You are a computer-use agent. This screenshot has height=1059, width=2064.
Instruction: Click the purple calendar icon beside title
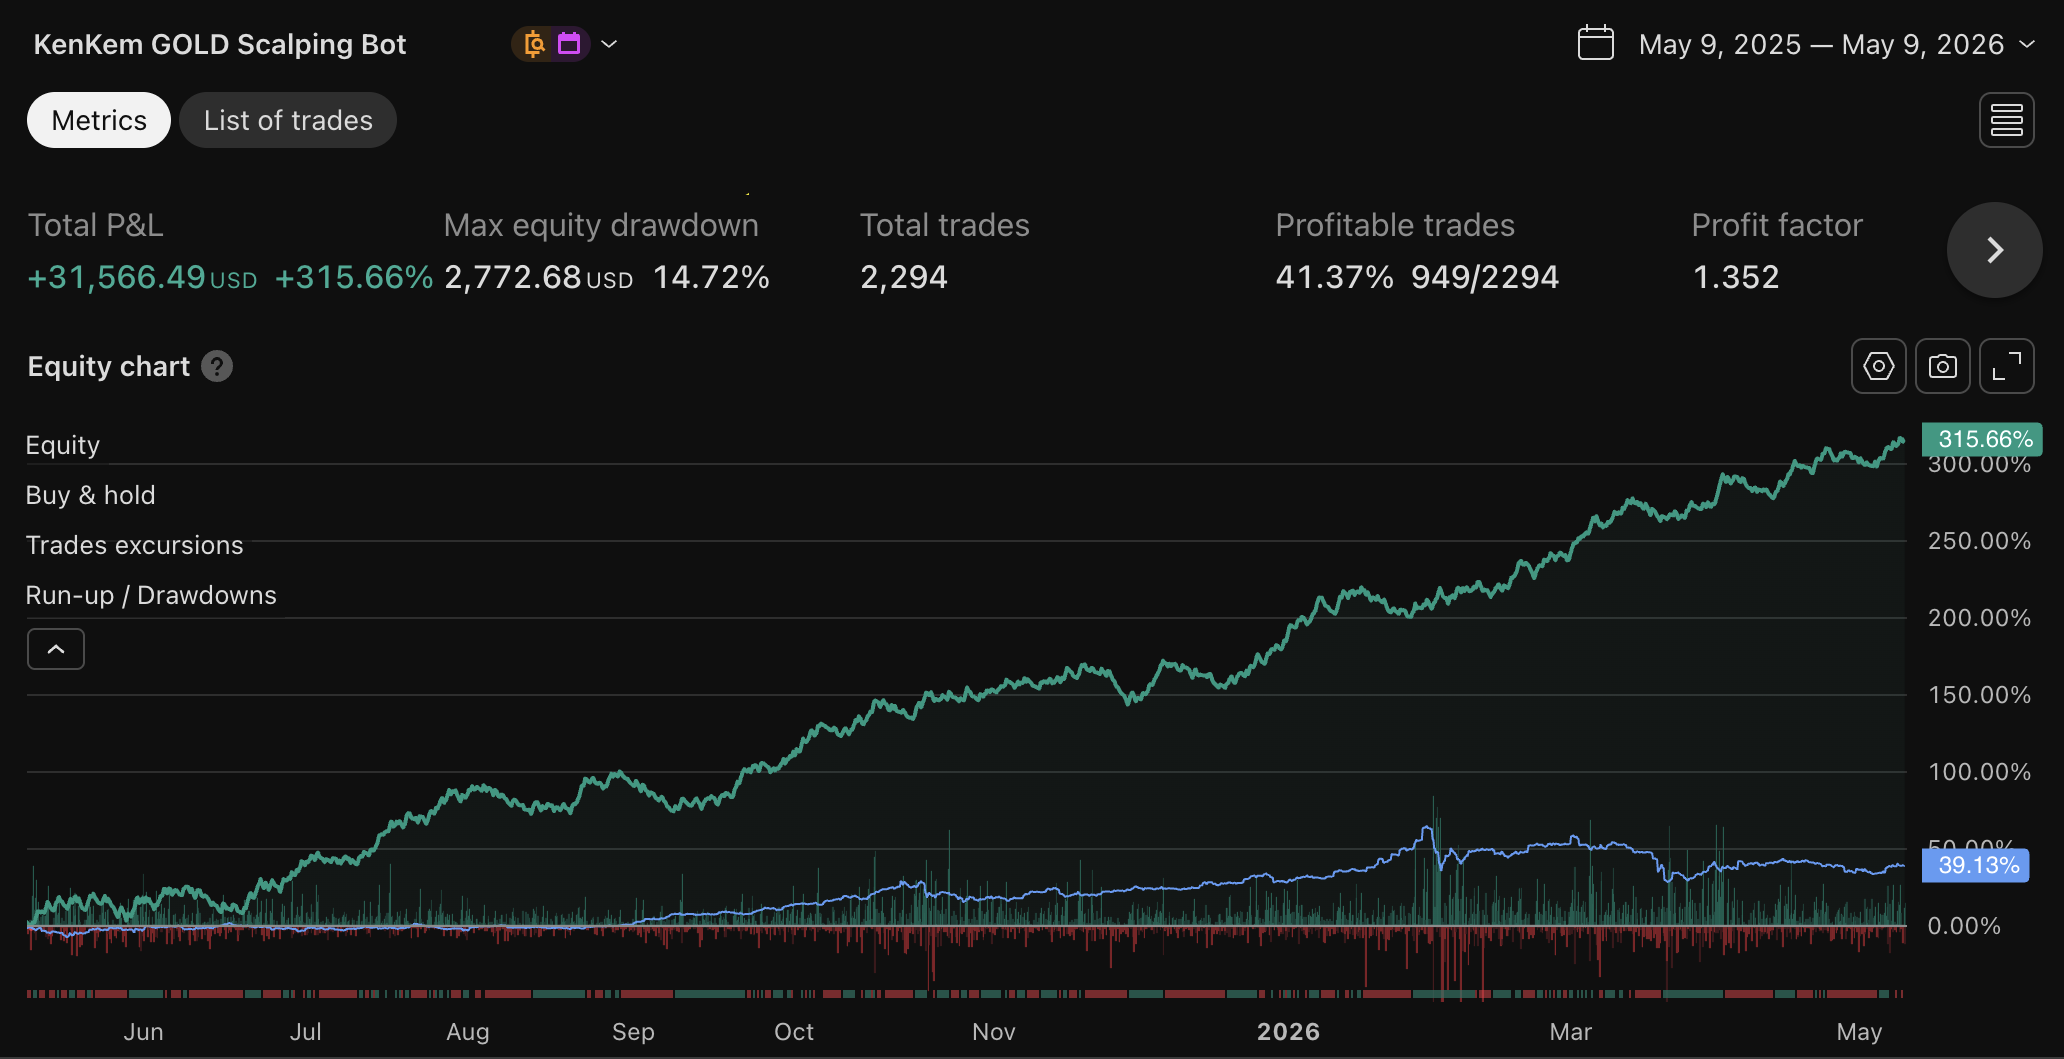coord(569,44)
